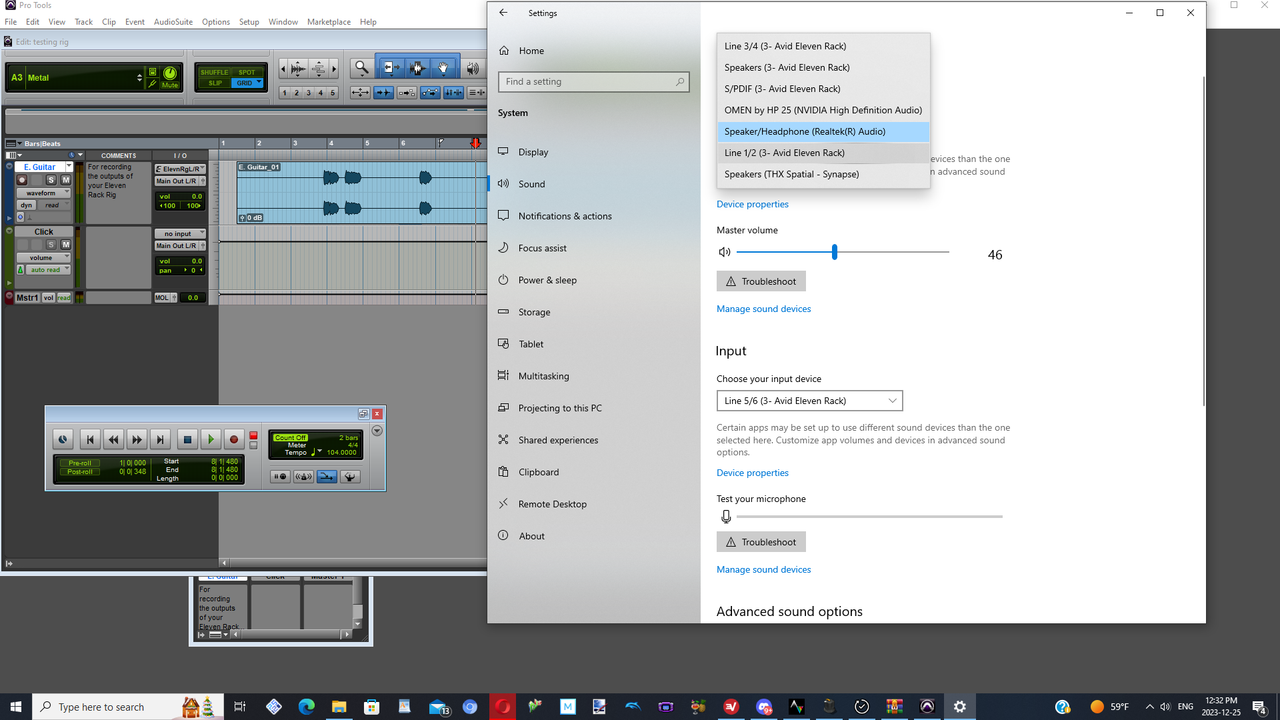Open the Grid mode dropdown arrow

tap(259, 82)
